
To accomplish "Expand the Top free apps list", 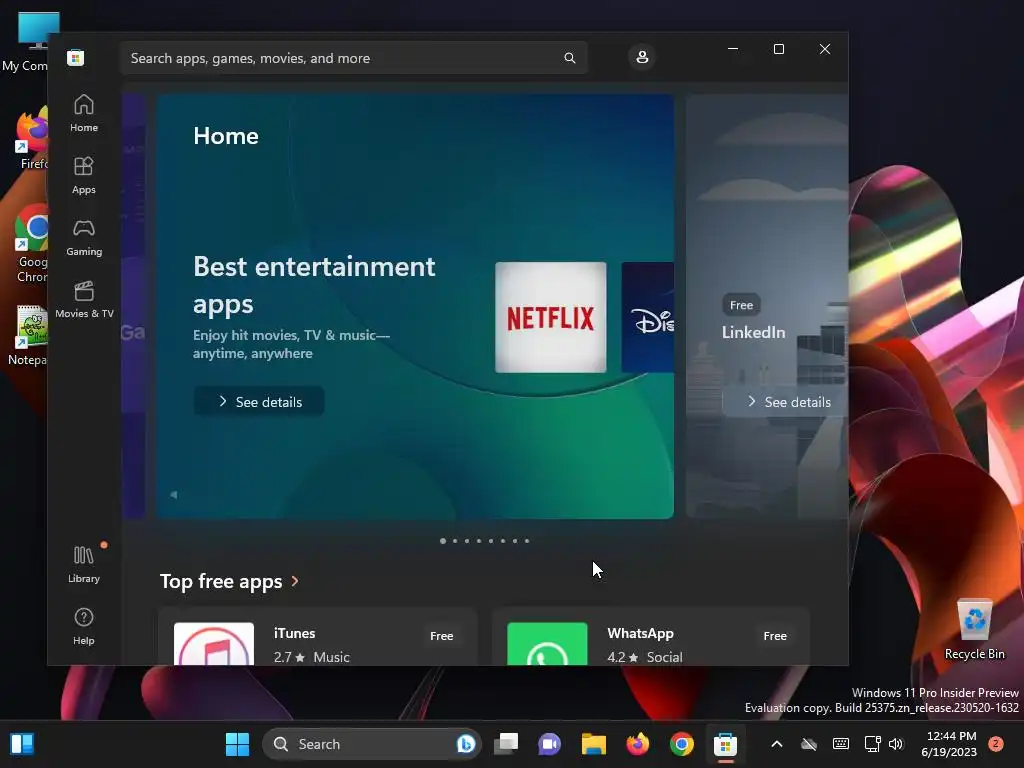I will 229,581.
